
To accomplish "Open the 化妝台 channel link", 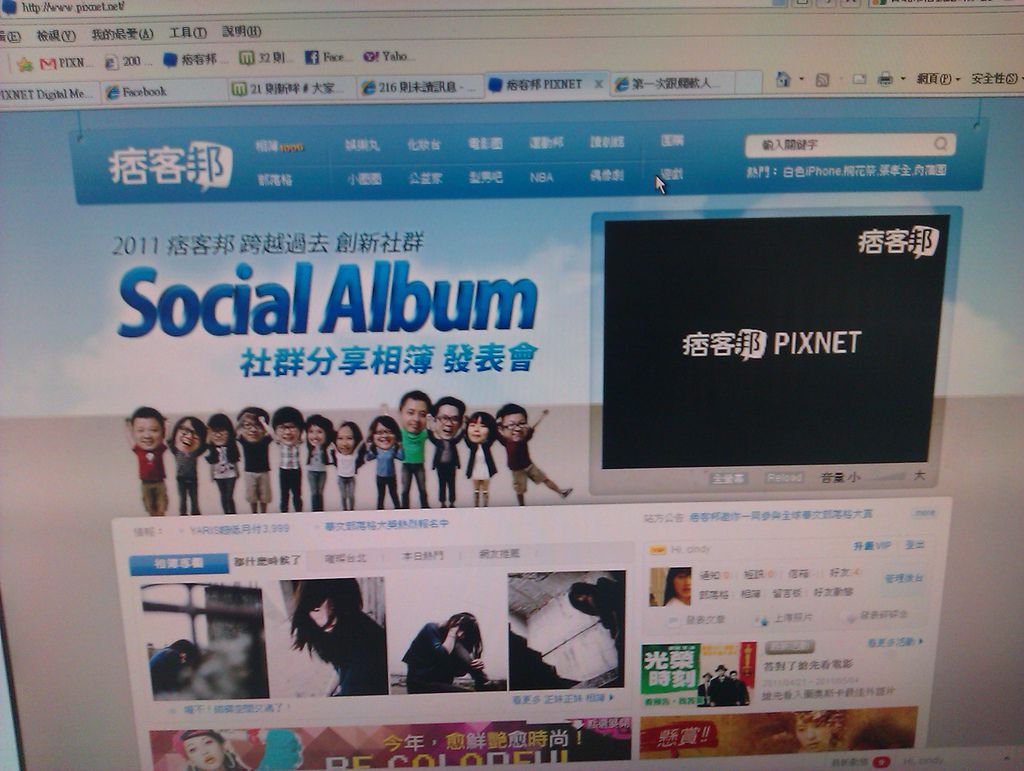I will click(x=424, y=144).
